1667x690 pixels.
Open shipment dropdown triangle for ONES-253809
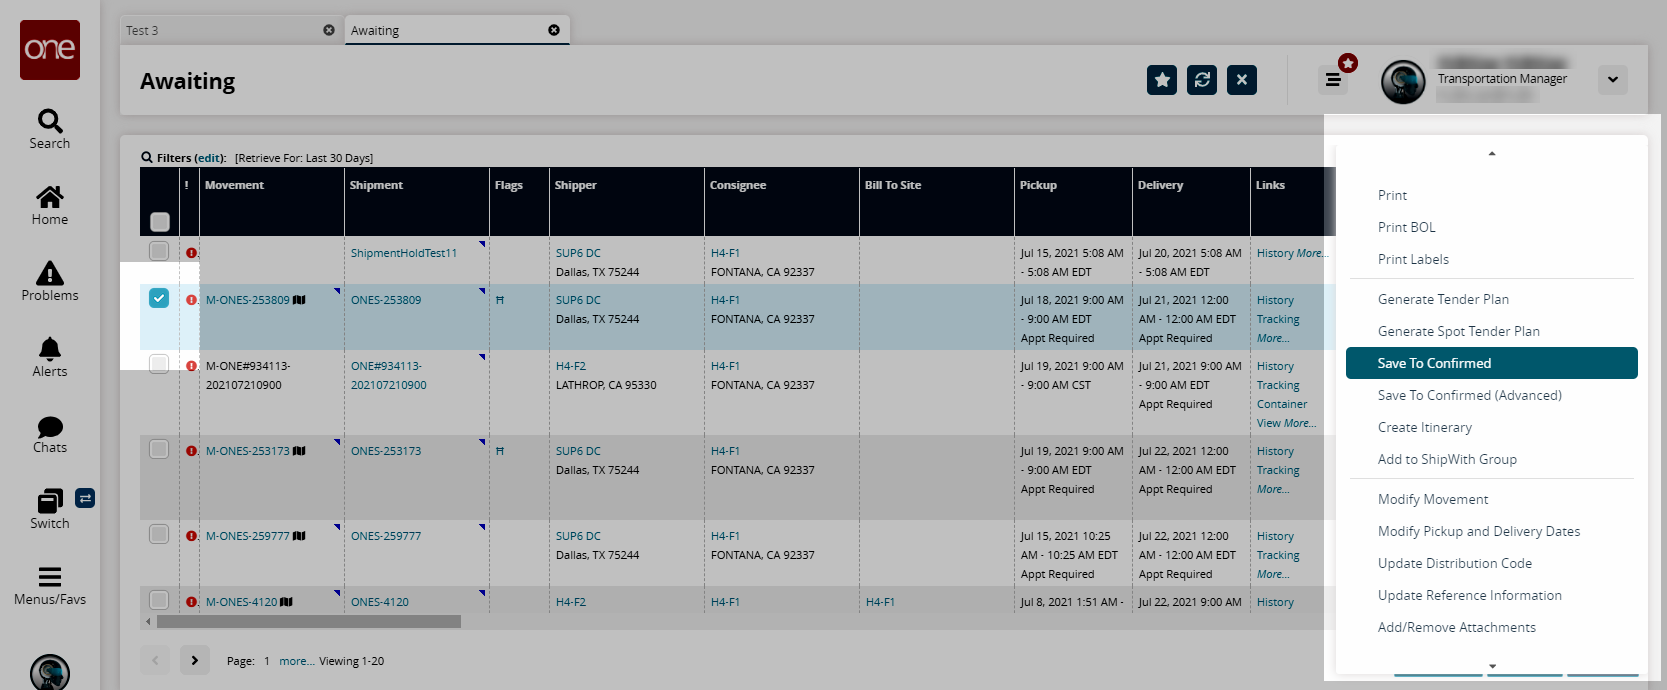(x=482, y=291)
